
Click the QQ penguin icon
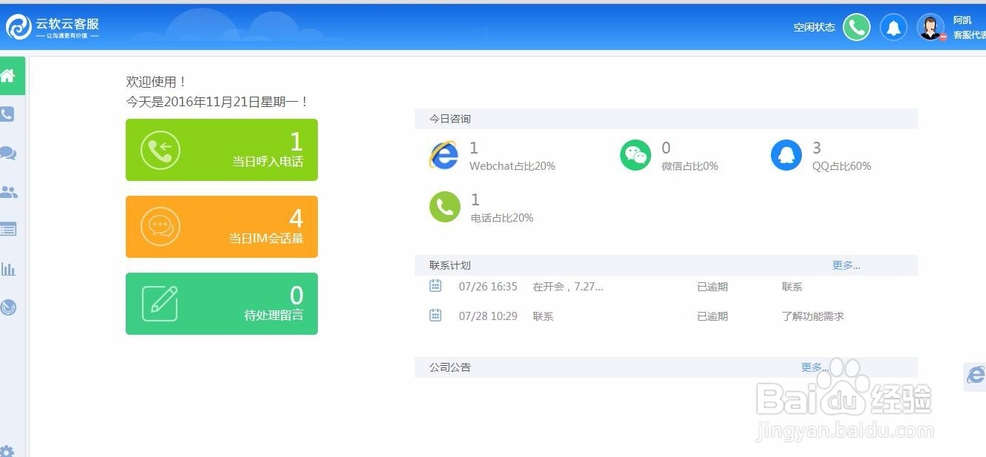pos(786,155)
